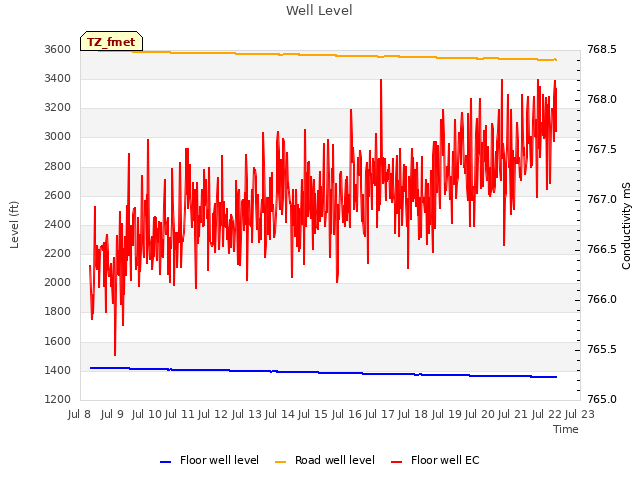The height and width of the screenshot is (480, 640).
Task: Click the 765.0 right axis value
Action: pos(602,399)
